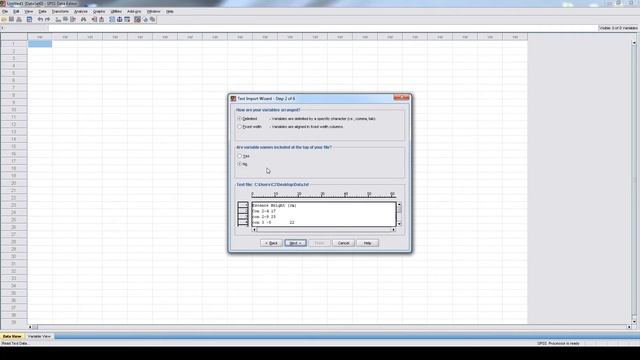This screenshot has width=640, height=360.
Task: Click the data editor vertical scroll-up arrow
Action: click(634, 43)
